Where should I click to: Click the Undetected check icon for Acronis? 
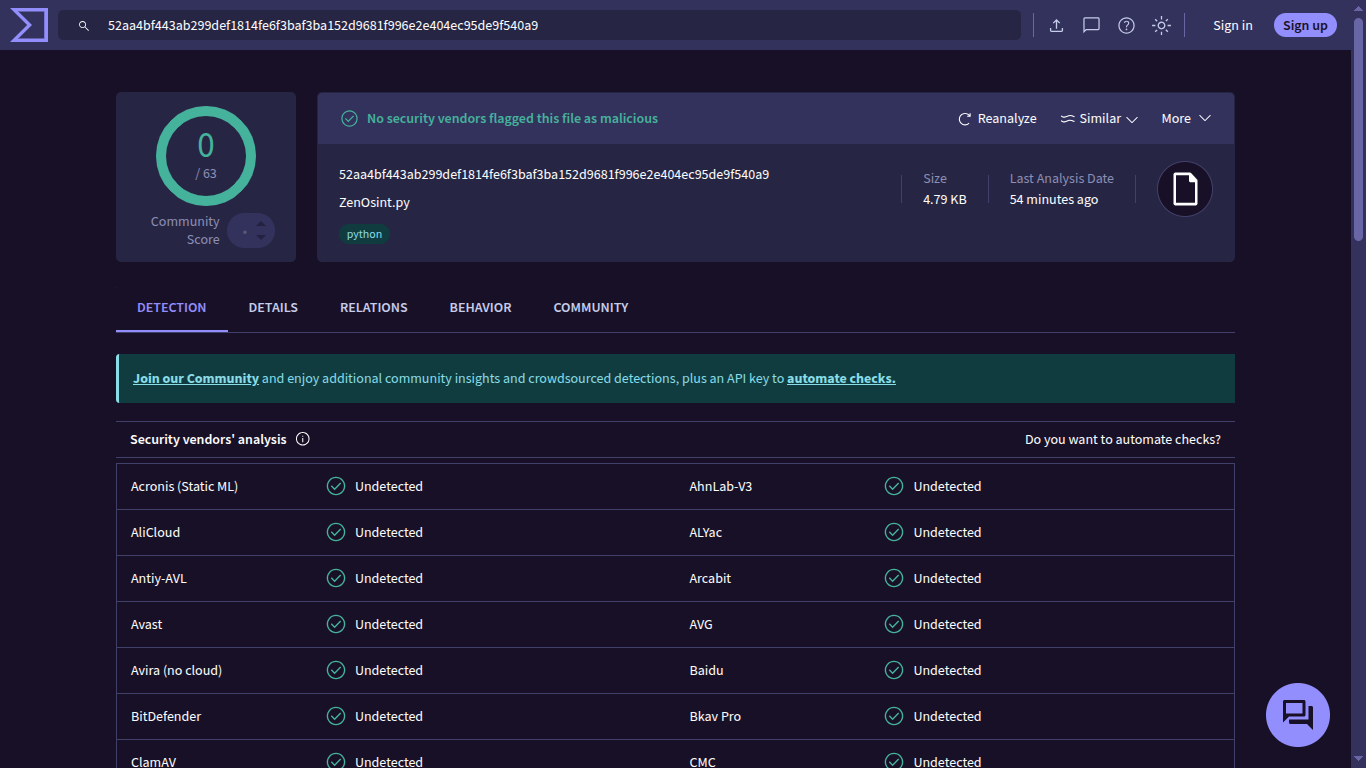tap(336, 486)
